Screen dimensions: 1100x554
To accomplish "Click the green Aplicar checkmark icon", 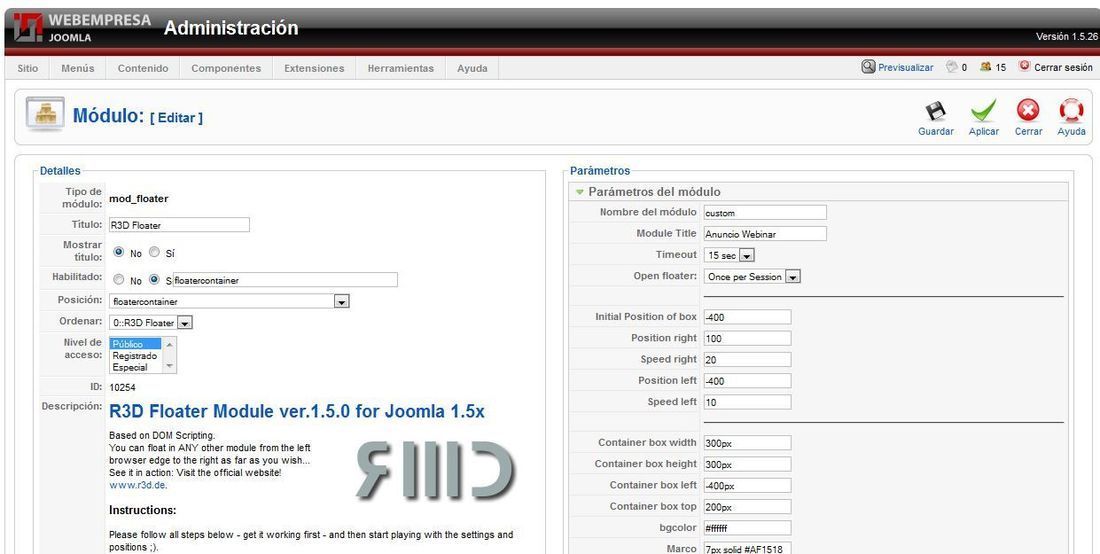I will (x=984, y=111).
